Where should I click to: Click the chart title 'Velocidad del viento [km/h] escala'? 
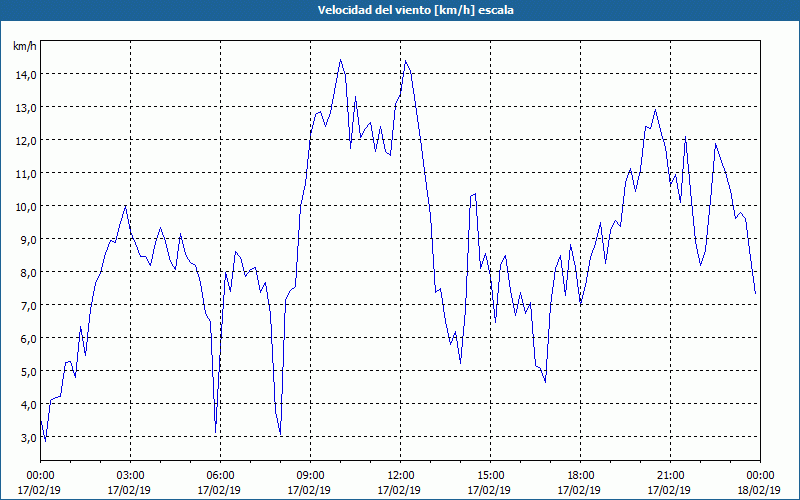[x=415, y=10]
